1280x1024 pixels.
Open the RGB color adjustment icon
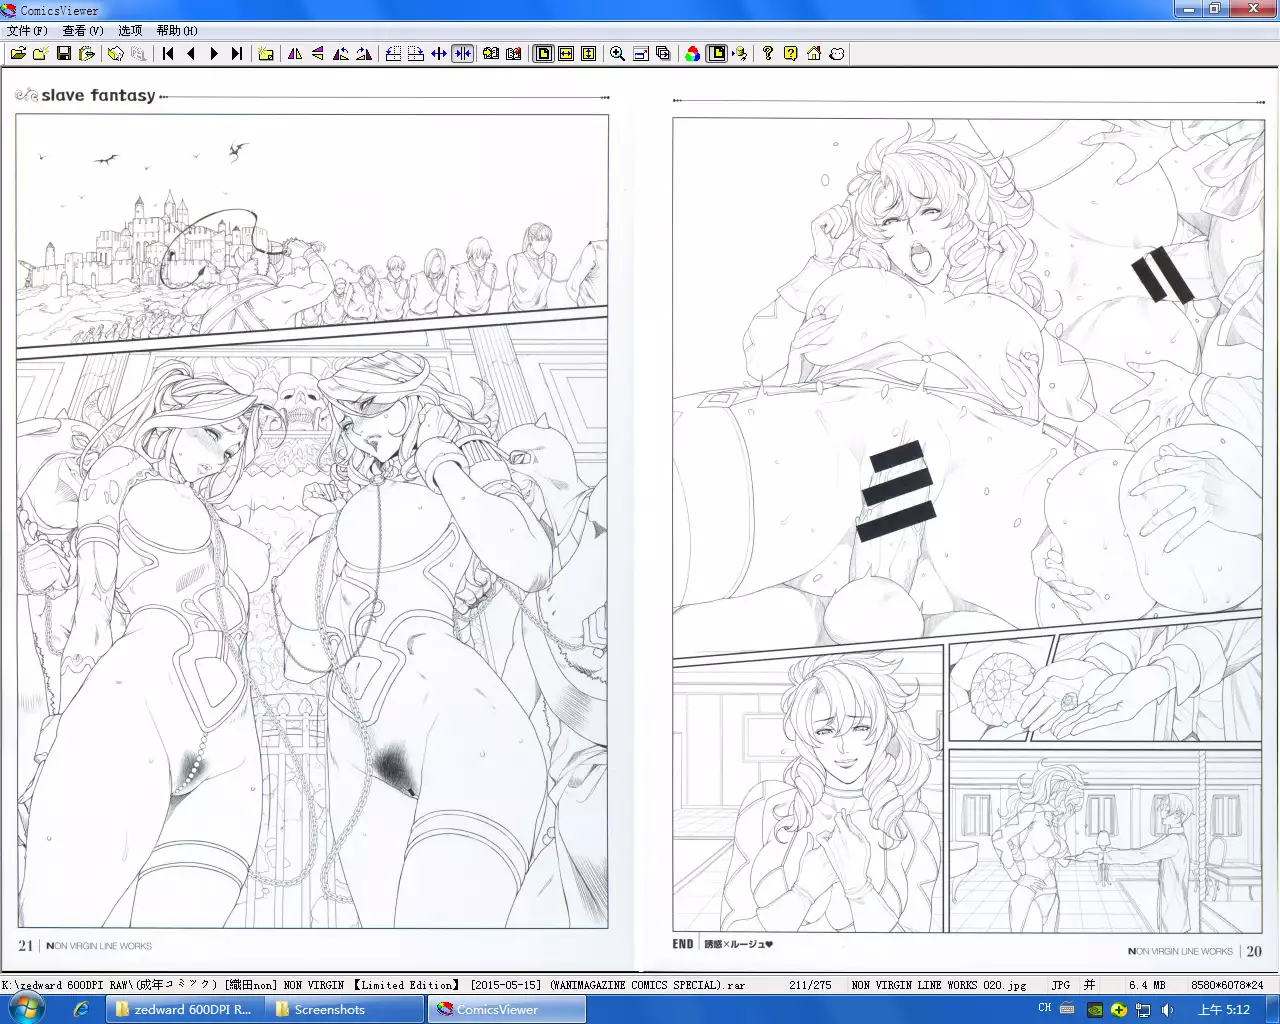click(692, 54)
